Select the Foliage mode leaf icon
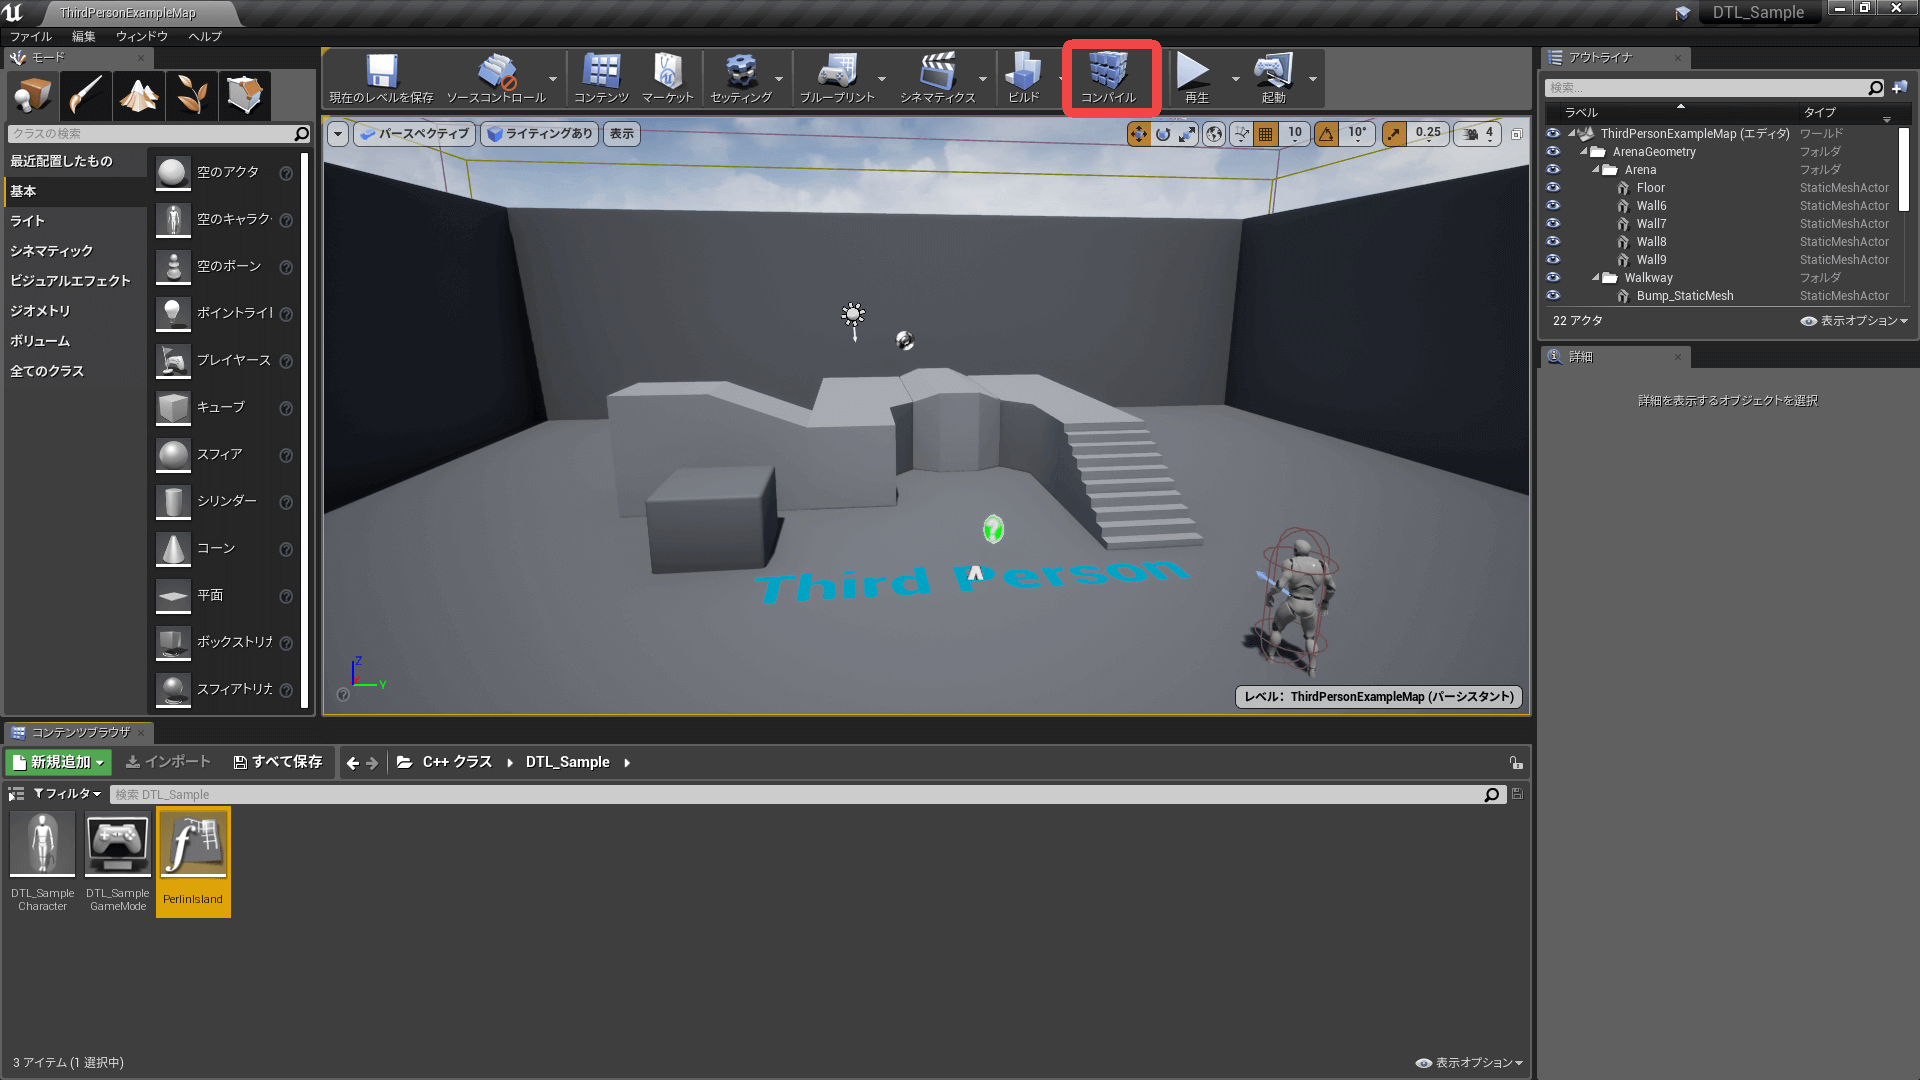This screenshot has width=1920, height=1080. (191, 96)
